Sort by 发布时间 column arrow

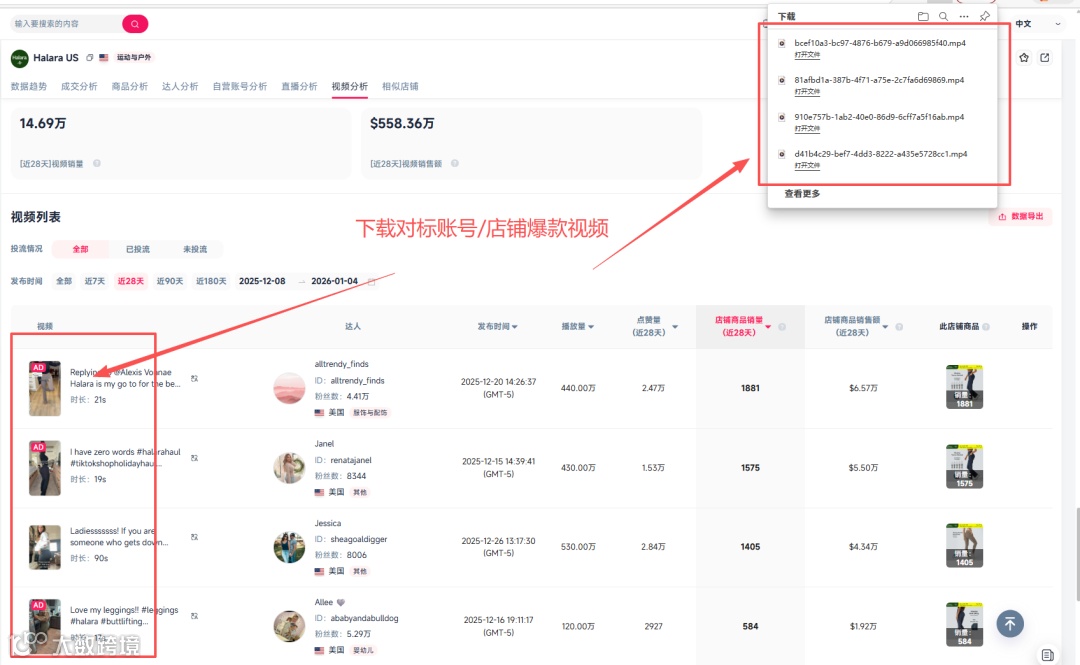click(515, 327)
